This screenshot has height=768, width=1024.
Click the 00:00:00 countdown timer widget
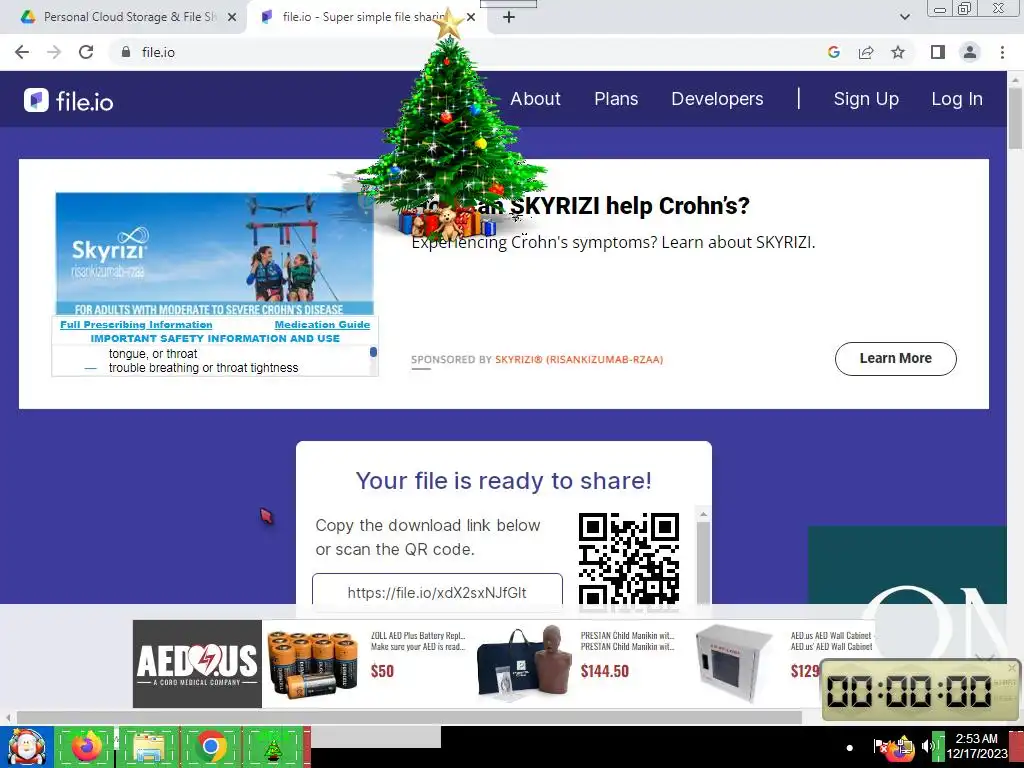point(919,690)
